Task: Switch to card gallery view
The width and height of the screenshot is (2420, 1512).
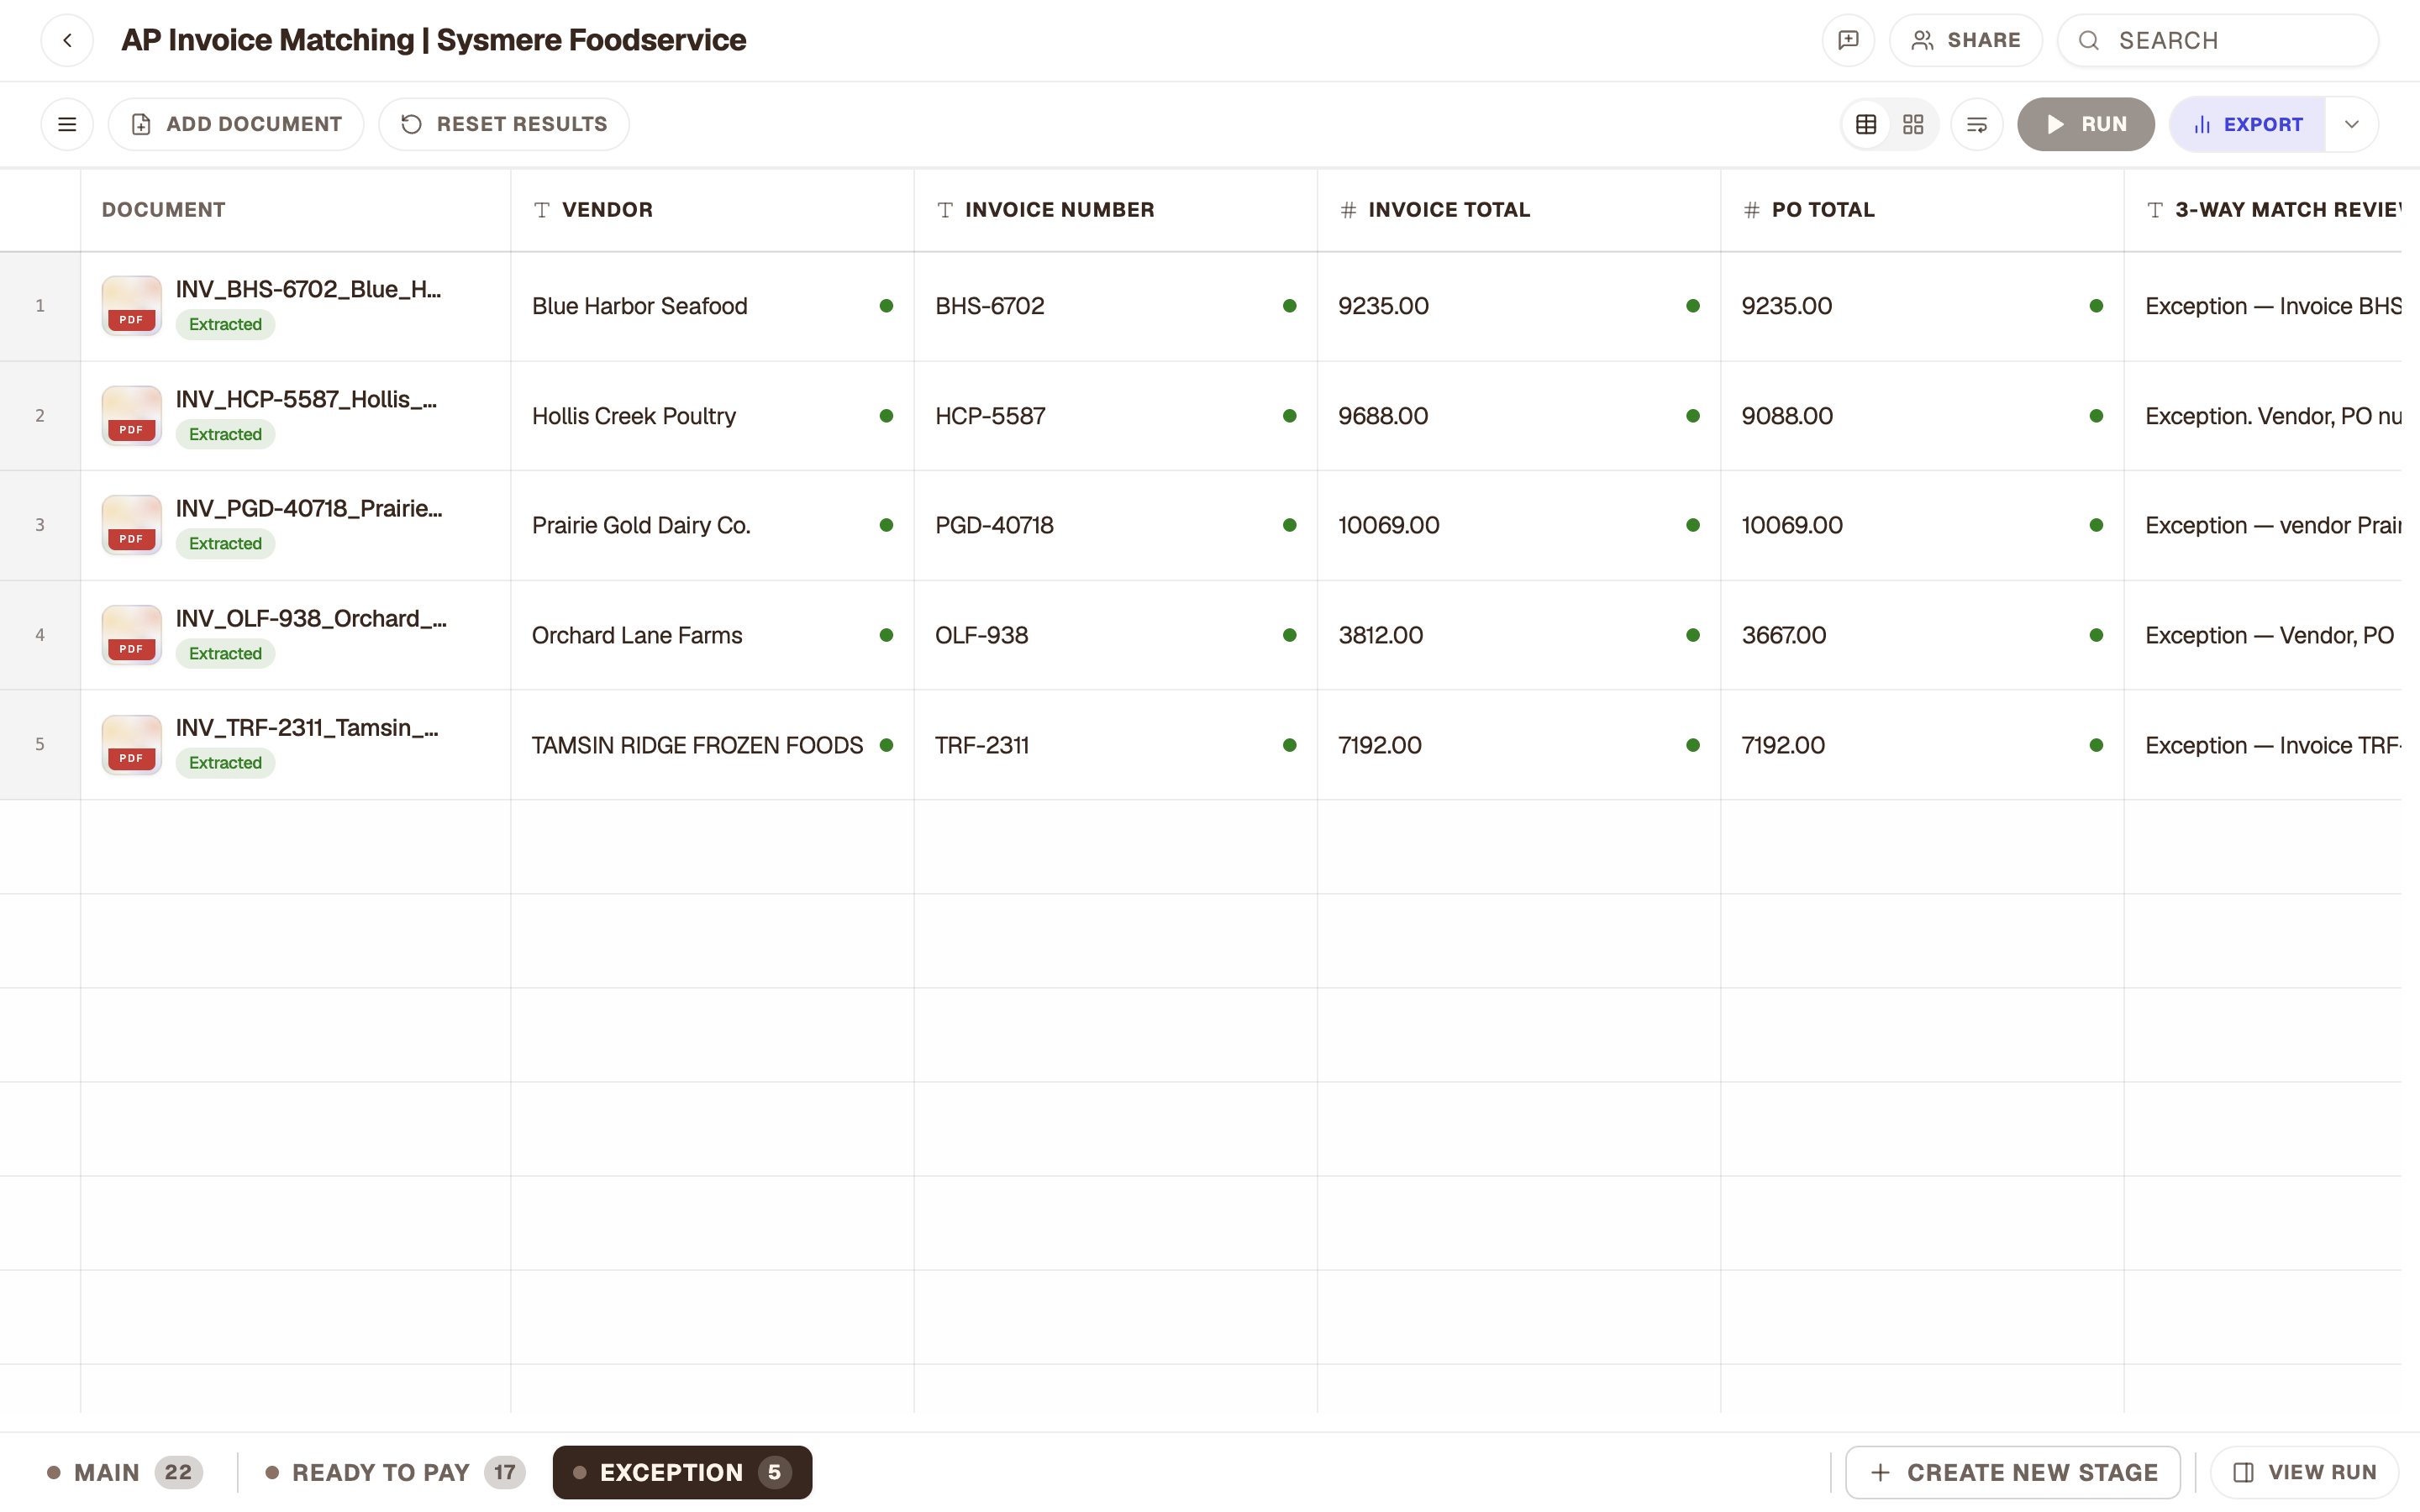Action: (x=1913, y=124)
